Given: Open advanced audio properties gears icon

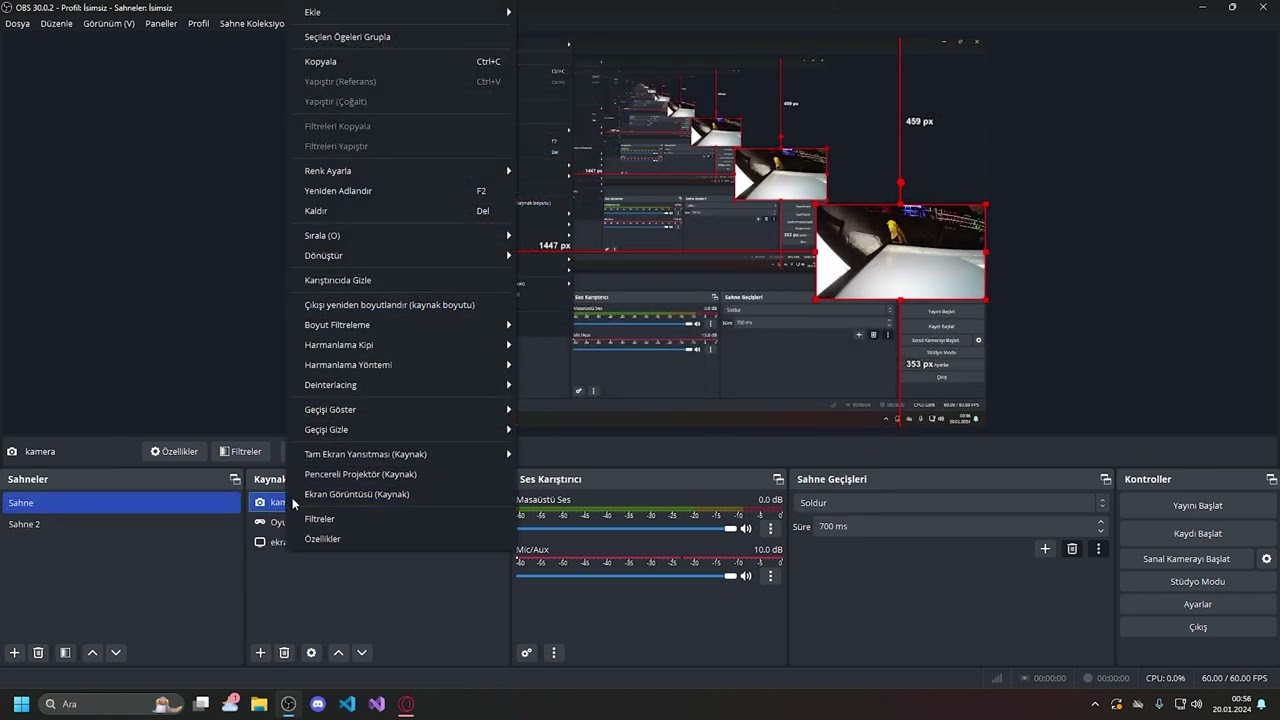Looking at the screenshot, I should click(526, 653).
